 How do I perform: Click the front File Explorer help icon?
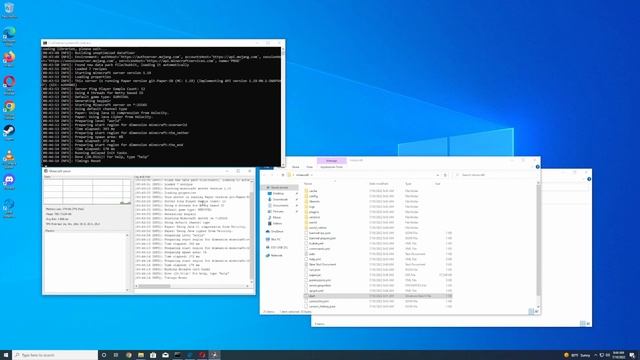(x=538, y=167)
